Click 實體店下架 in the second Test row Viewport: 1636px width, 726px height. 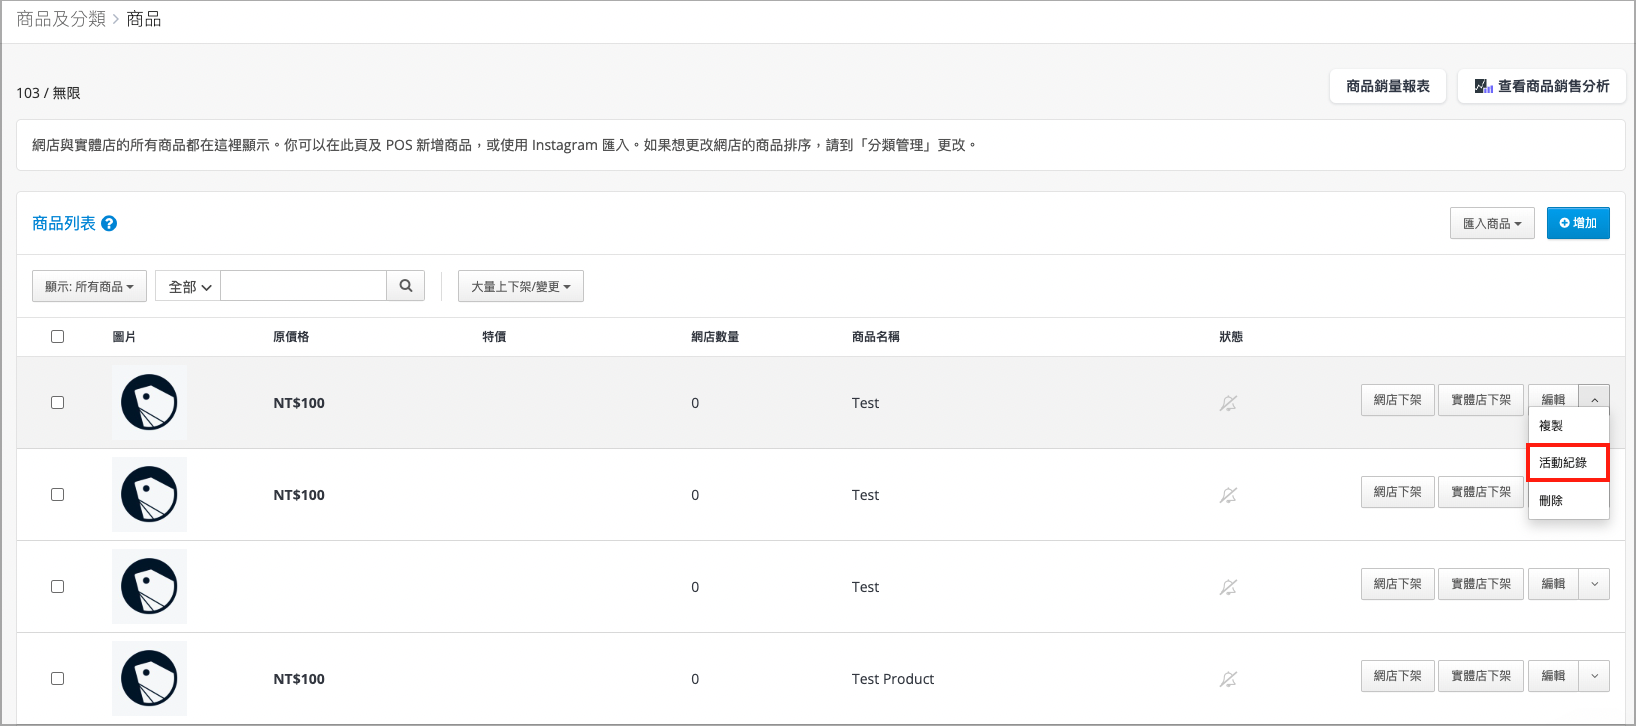click(x=1481, y=492)
